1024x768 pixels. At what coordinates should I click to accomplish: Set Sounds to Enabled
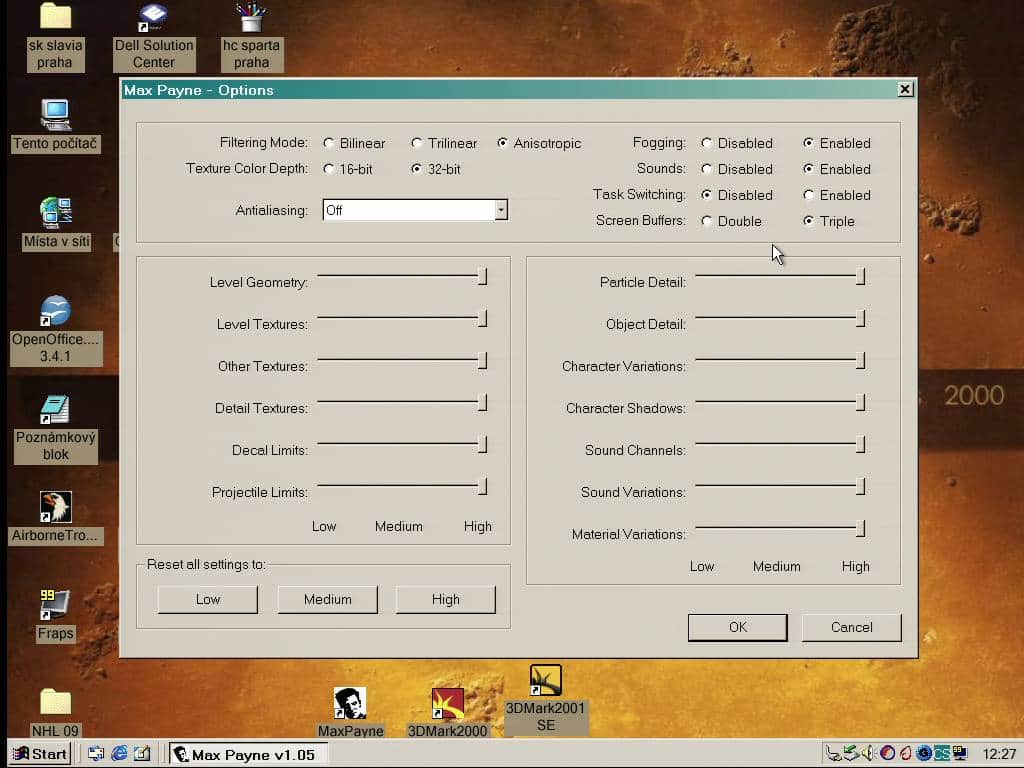[x=808, y=169]
